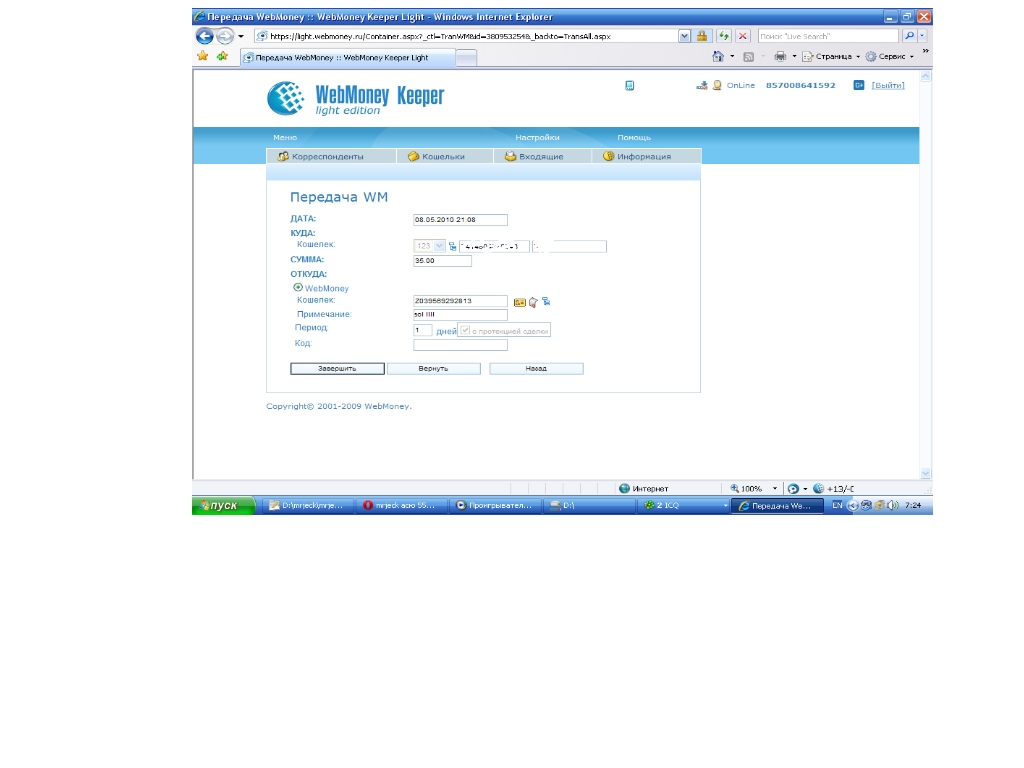Click the WMID 857008641592 text
Viewport: 1024px width, 768px height.
pos(801,86)
